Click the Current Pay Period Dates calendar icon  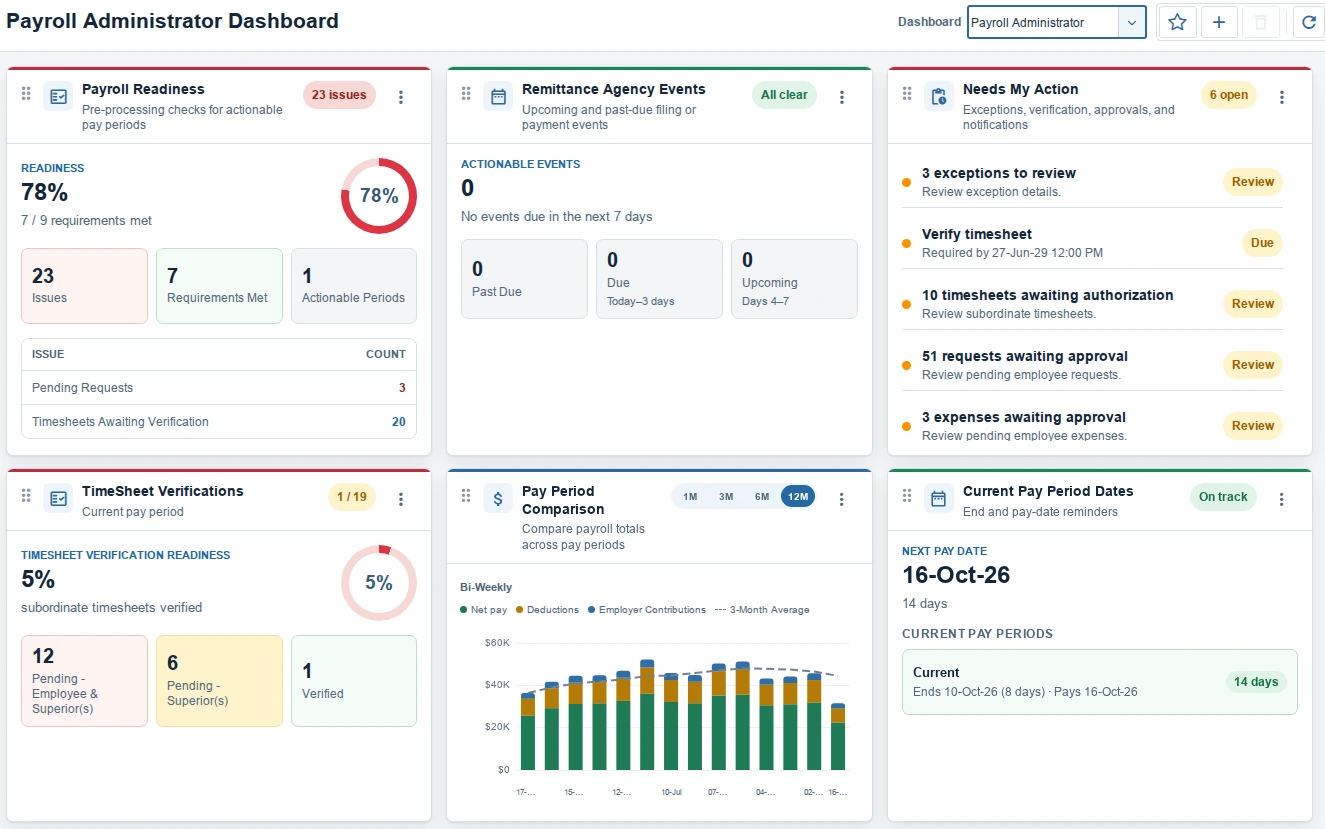[939, 498]
